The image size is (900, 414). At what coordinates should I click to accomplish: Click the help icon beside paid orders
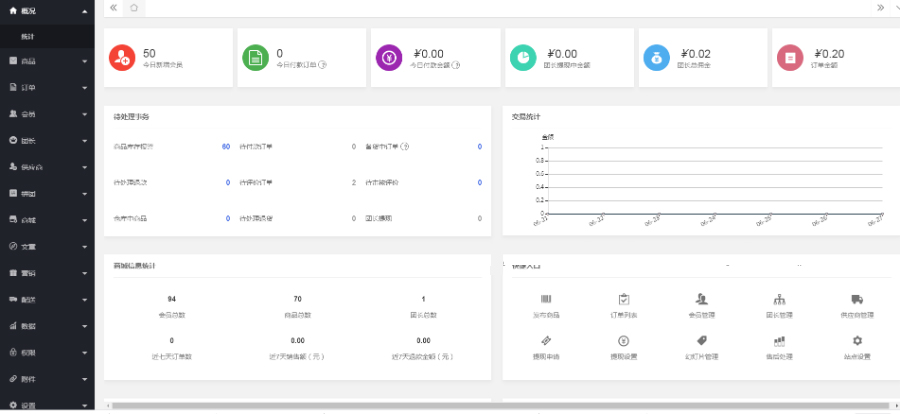(x=323, y=65)
